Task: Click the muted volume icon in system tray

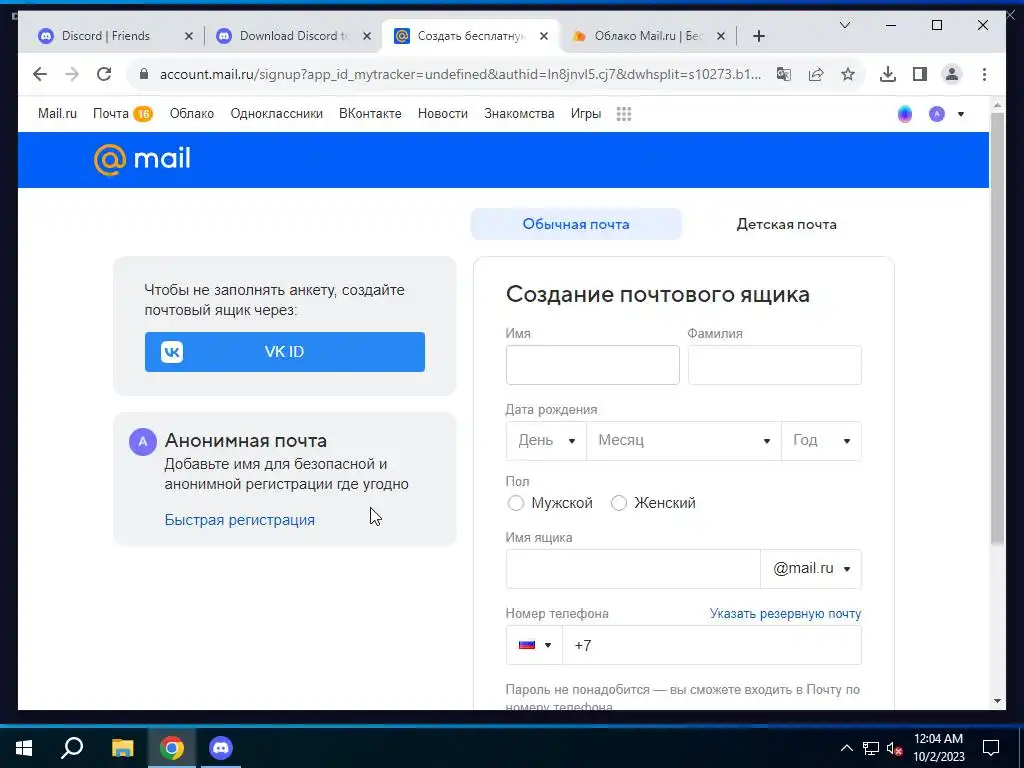Action: click(894, 748)
